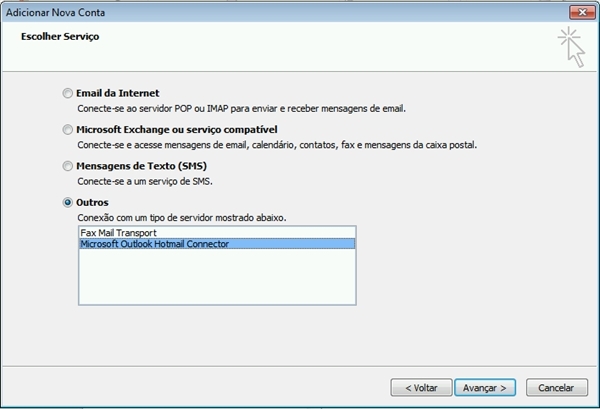This screenshot has width=600, height=409.
Task: Select the Email da Internet radio button
Action: coord(67,93)
